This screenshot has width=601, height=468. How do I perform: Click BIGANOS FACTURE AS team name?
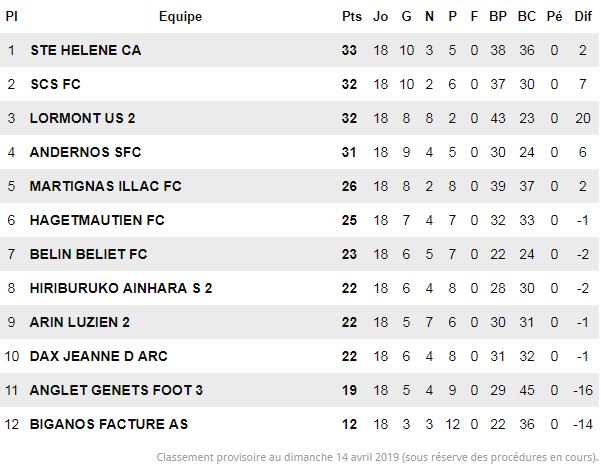[x=109, y=424]
